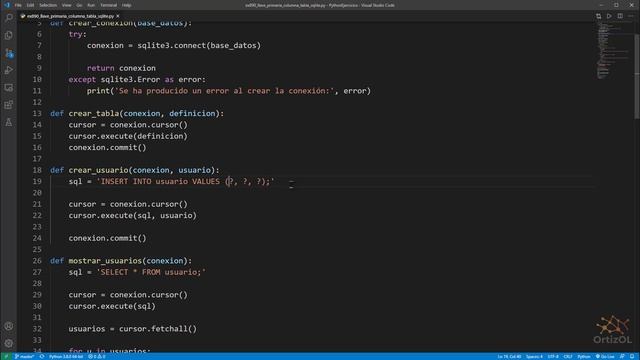Open Run and Debug view
The width and height of the screenshot is (640, 360).
[9, 70]
